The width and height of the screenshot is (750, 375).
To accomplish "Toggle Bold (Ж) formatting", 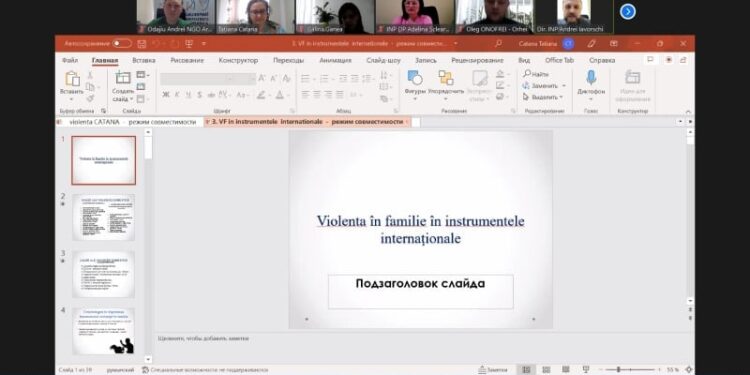I will 165,95.
